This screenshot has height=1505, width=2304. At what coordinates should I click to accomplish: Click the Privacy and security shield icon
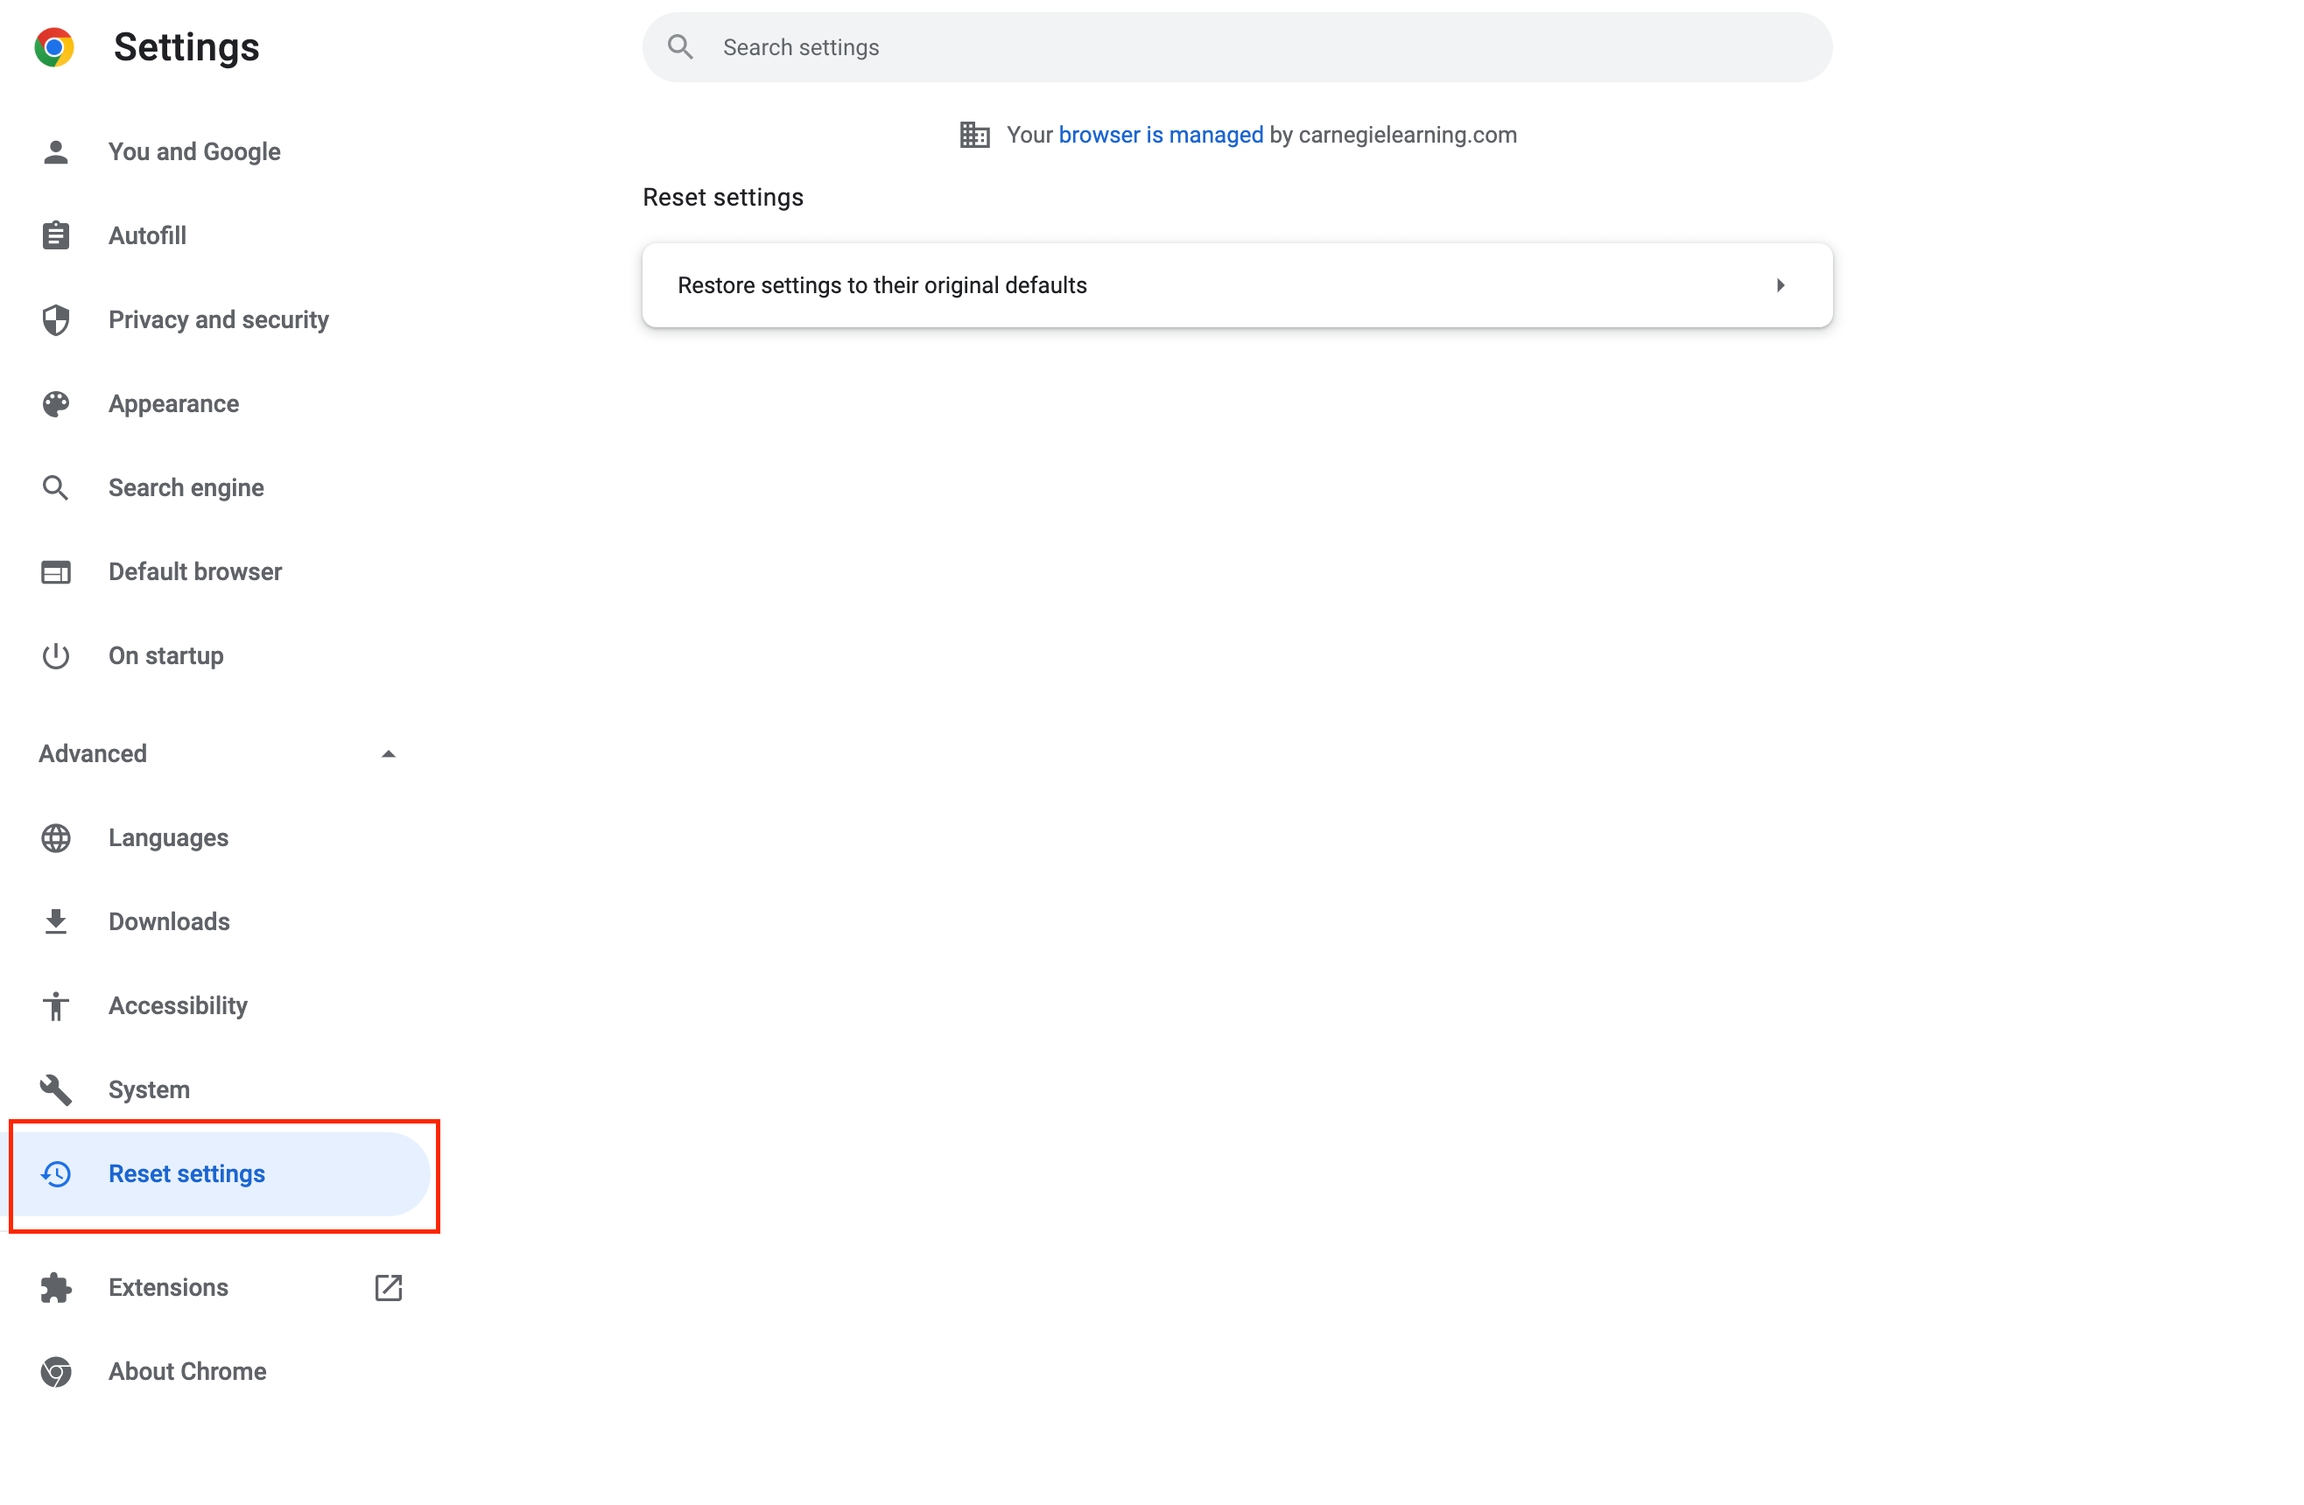click(x=56, y=320)
